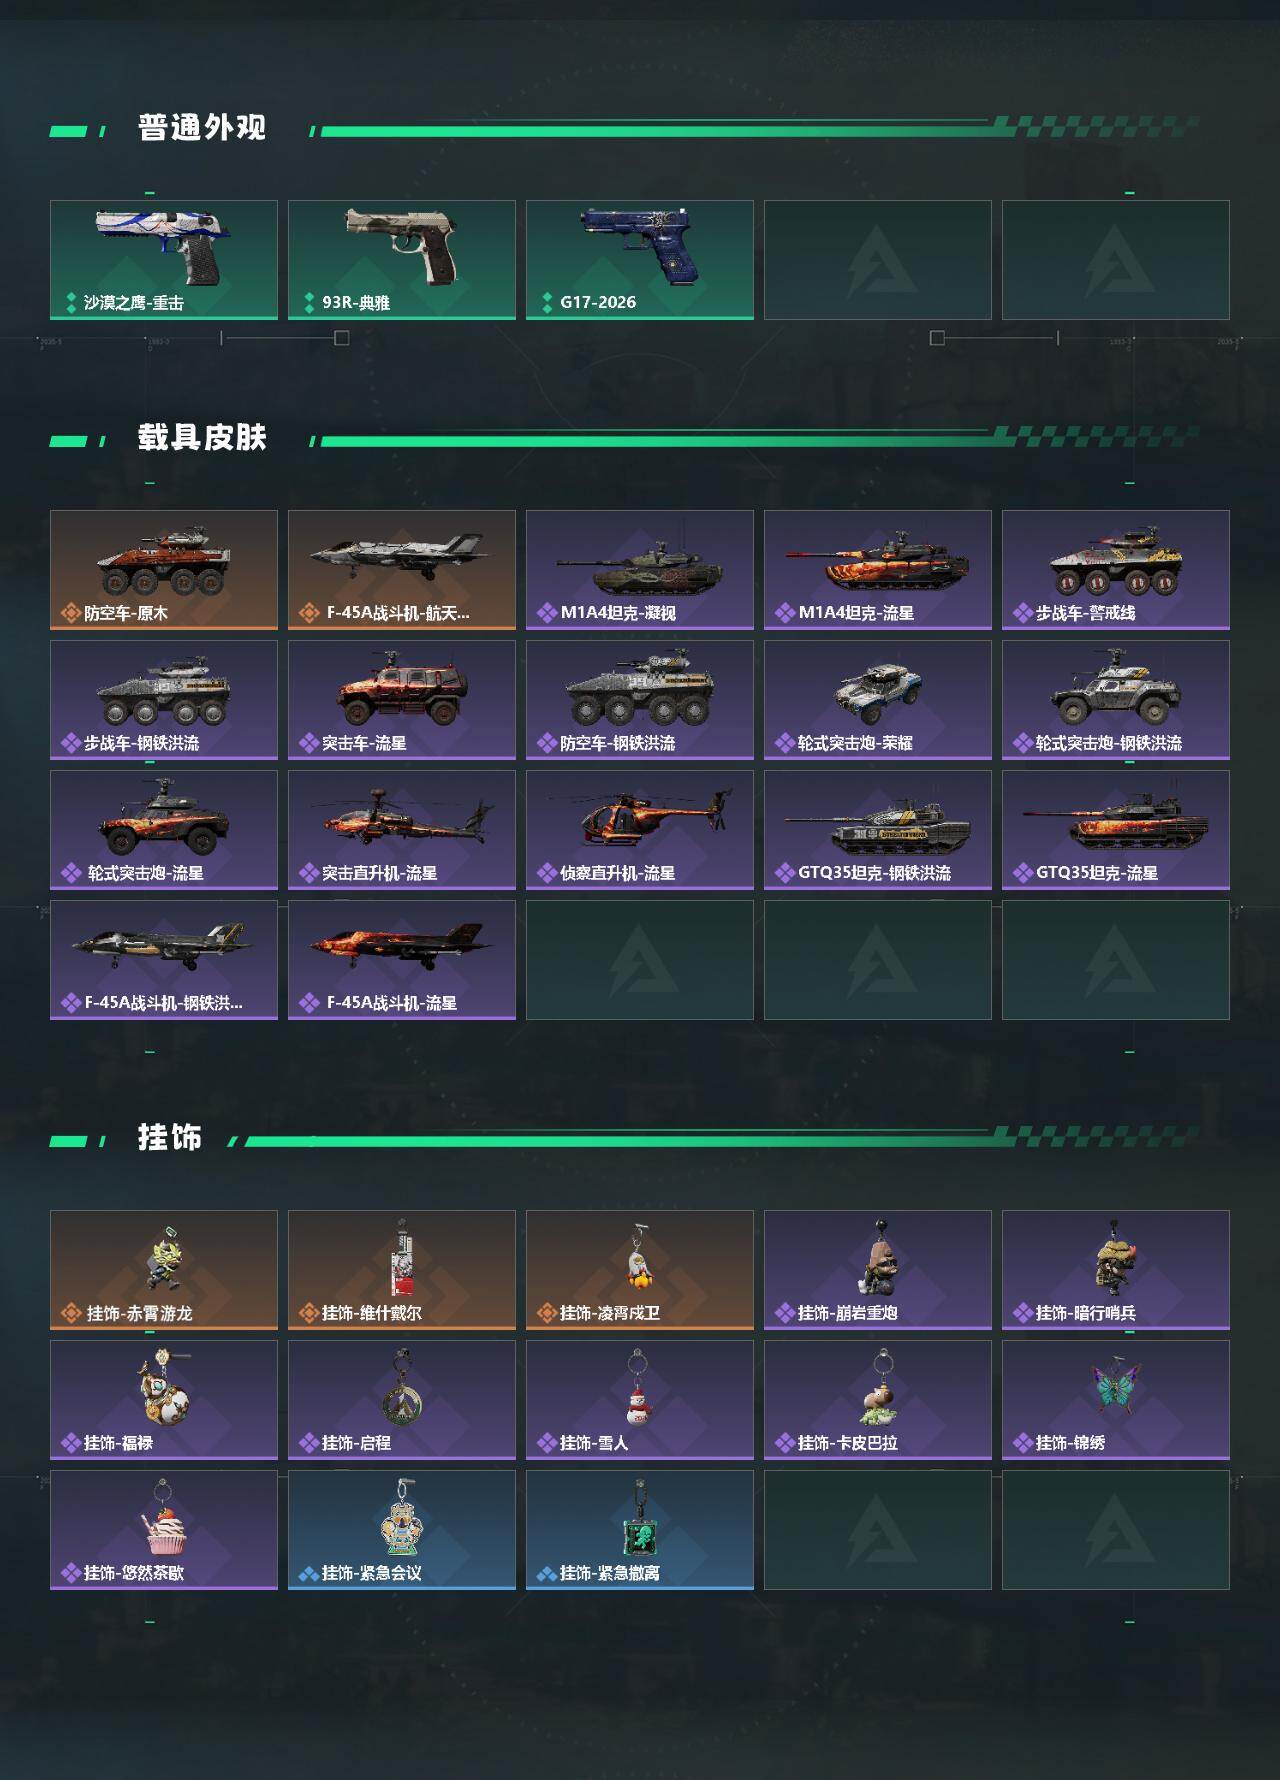This screenshot has height=1780, width=1280.
Task: Pick the 挂饰-锦绣 butterfly charm
Action: coord(1116,1400)
